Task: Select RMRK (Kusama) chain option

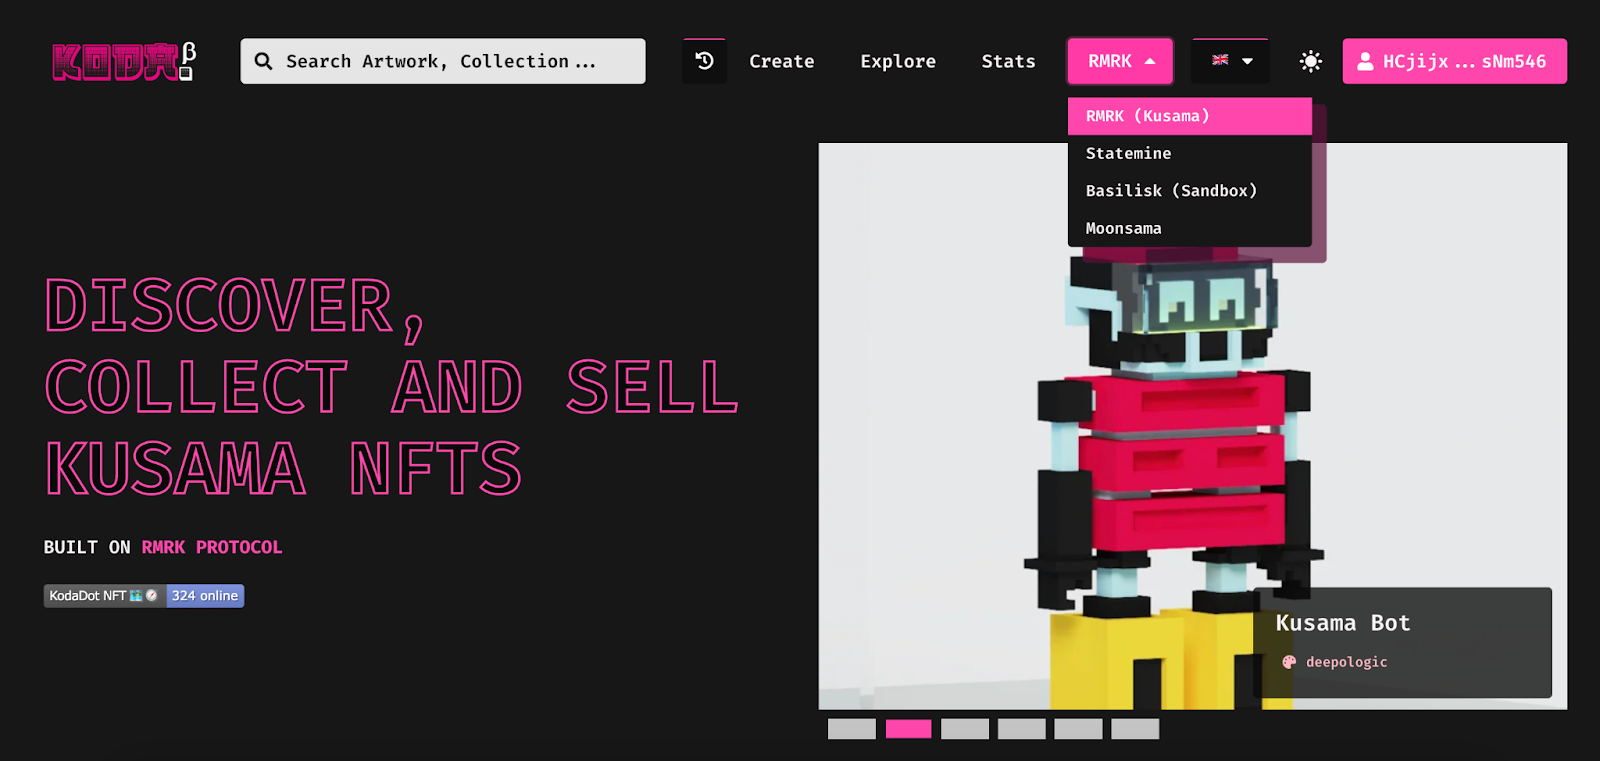Action: [1189, 116]
